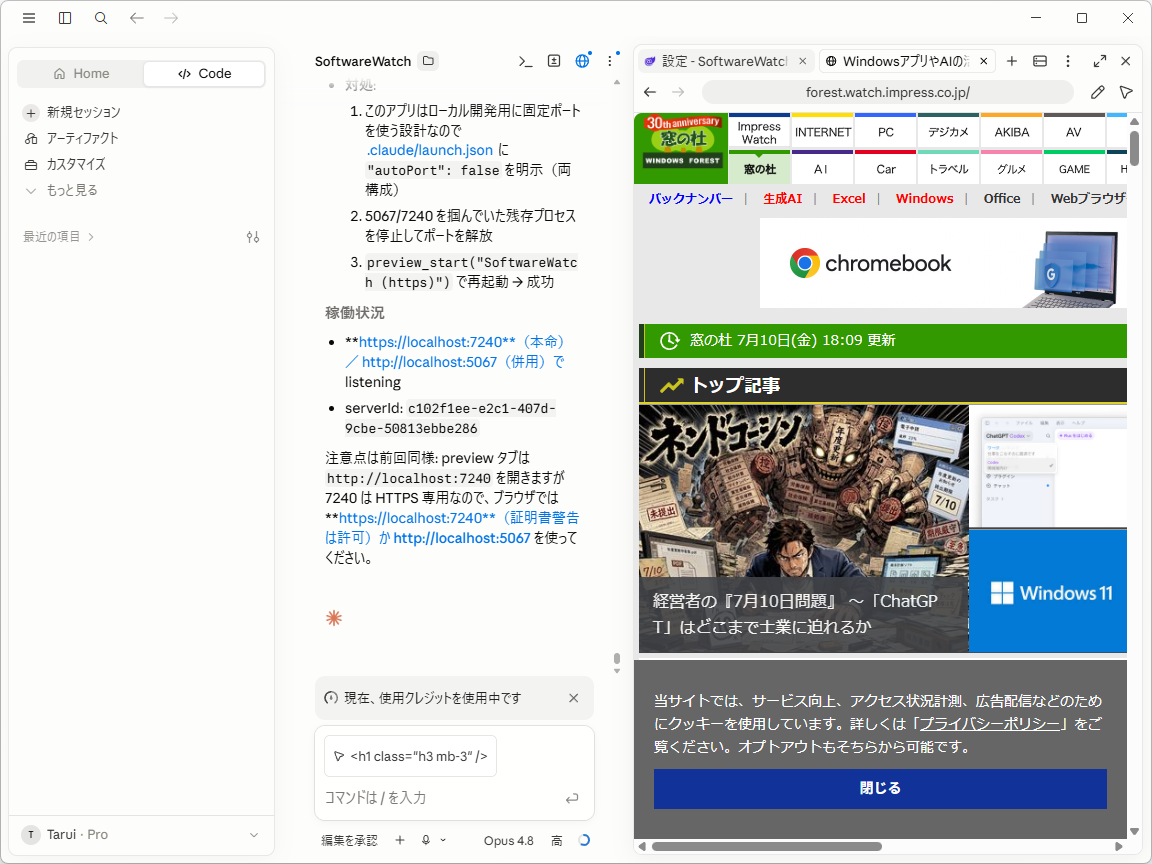Expand the 最近の項目 section
This screenshot has width=1152, height=864.
(58, 237)
